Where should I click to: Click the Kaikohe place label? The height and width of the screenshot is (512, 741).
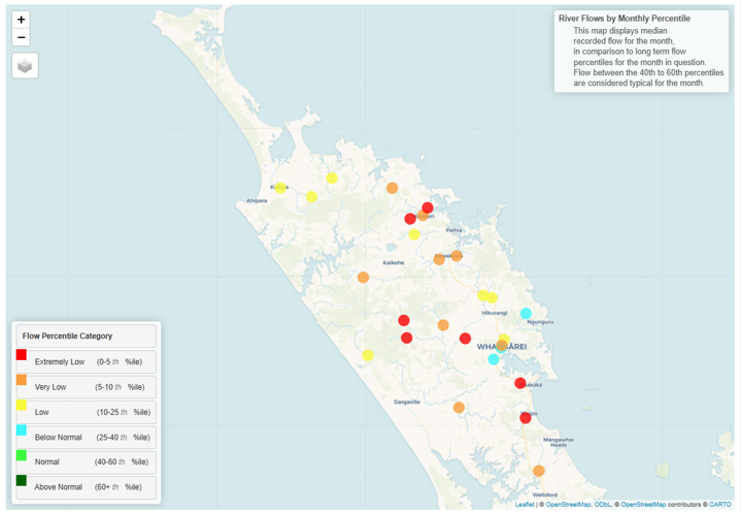394,262
